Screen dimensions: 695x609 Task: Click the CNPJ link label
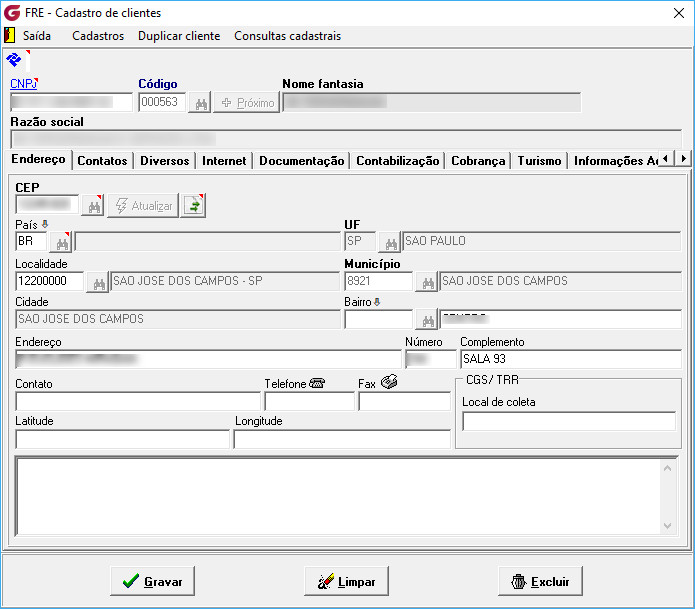(x=24, y=84)
